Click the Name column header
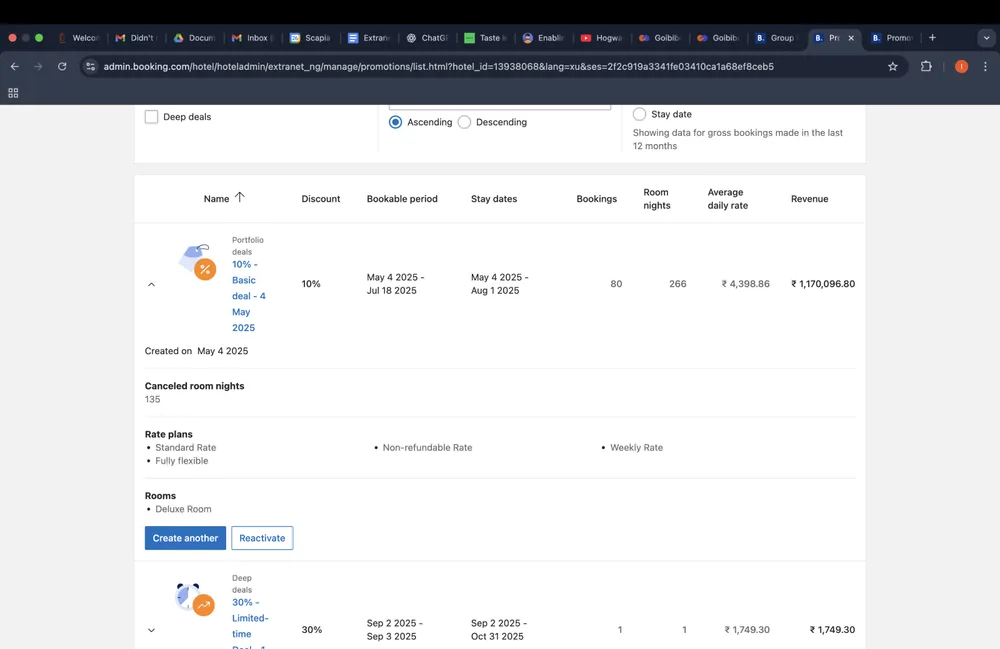The height and width of the screenshot is (649, 1000). [x=216, y=199]
